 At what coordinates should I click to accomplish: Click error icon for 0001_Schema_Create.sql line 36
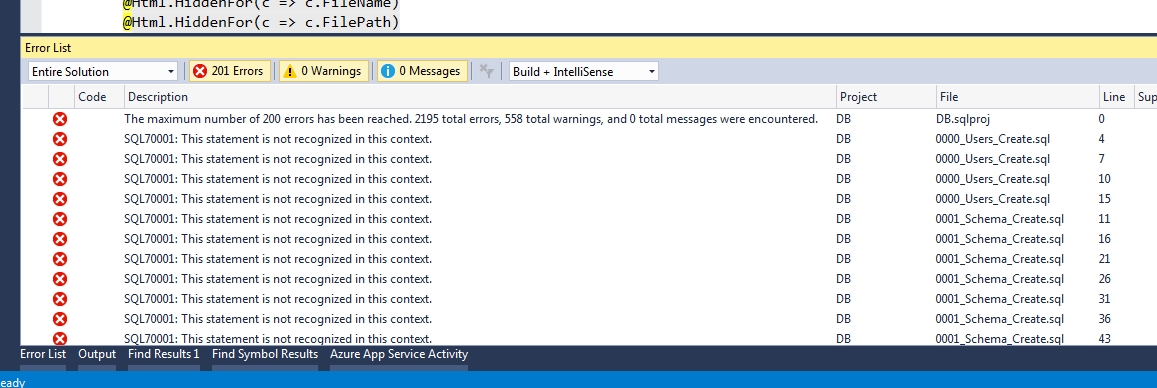pyautogui.click(x=60, y=319)
